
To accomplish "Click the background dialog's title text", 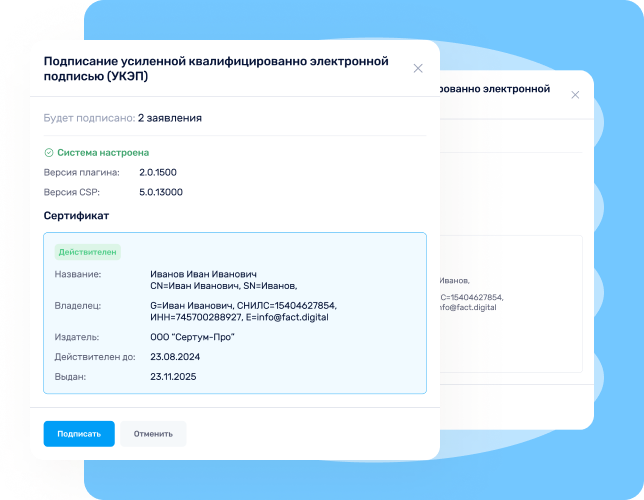I will click(x=495, y=88).
